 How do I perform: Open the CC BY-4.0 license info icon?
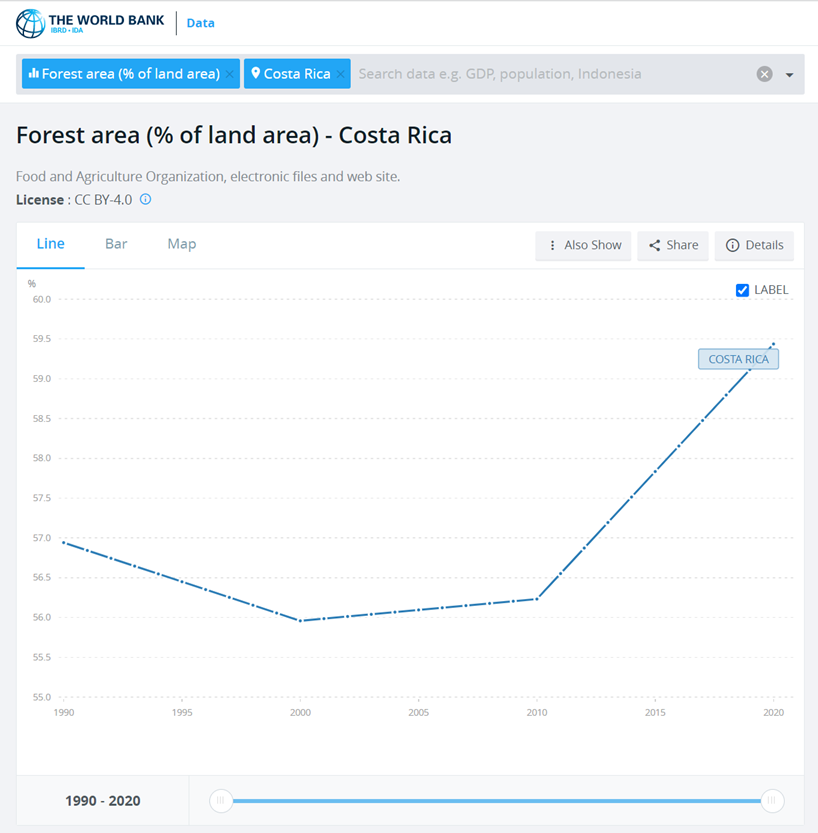coord(146,199)
